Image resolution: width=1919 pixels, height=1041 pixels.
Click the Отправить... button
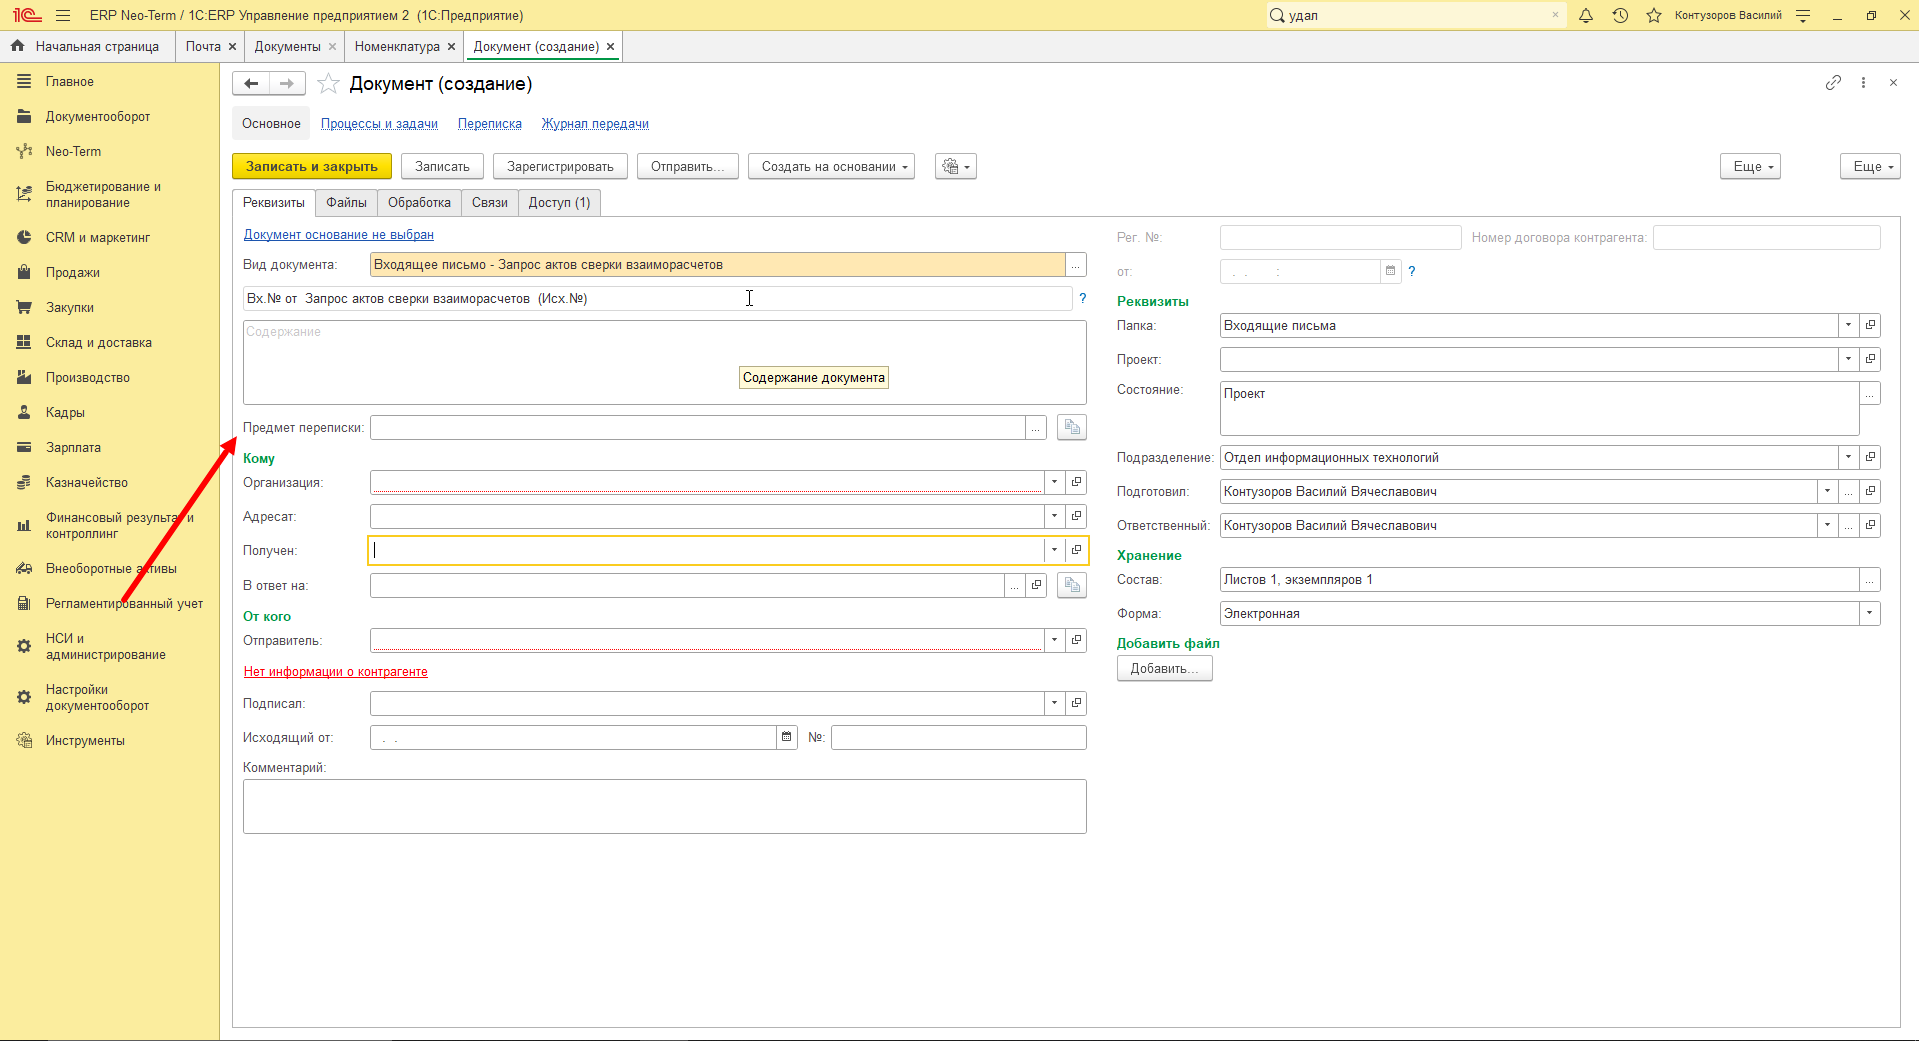[688, 167]
